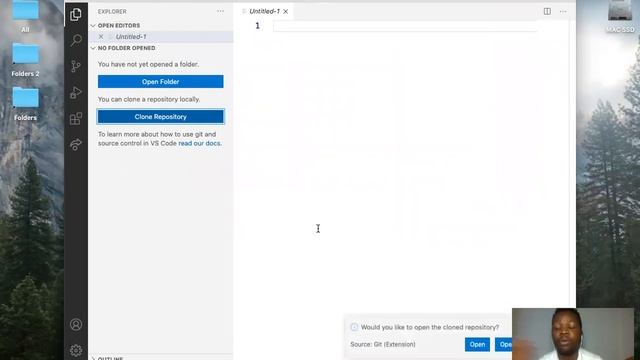
Task: Select the Folders desktop folder
Action: (25, 104)
